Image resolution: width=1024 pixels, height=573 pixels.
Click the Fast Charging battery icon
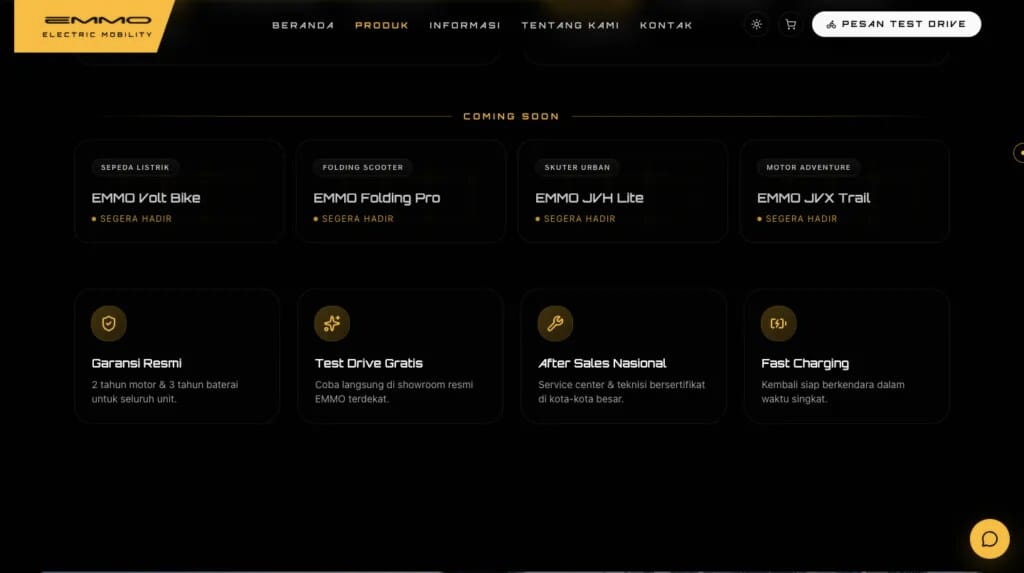(778, 323)
